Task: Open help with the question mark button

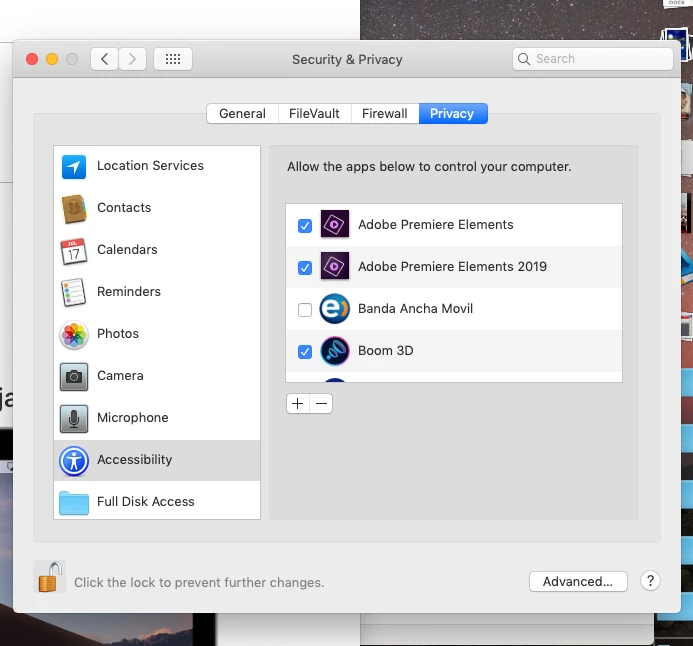Action: (x=650, y=581)
